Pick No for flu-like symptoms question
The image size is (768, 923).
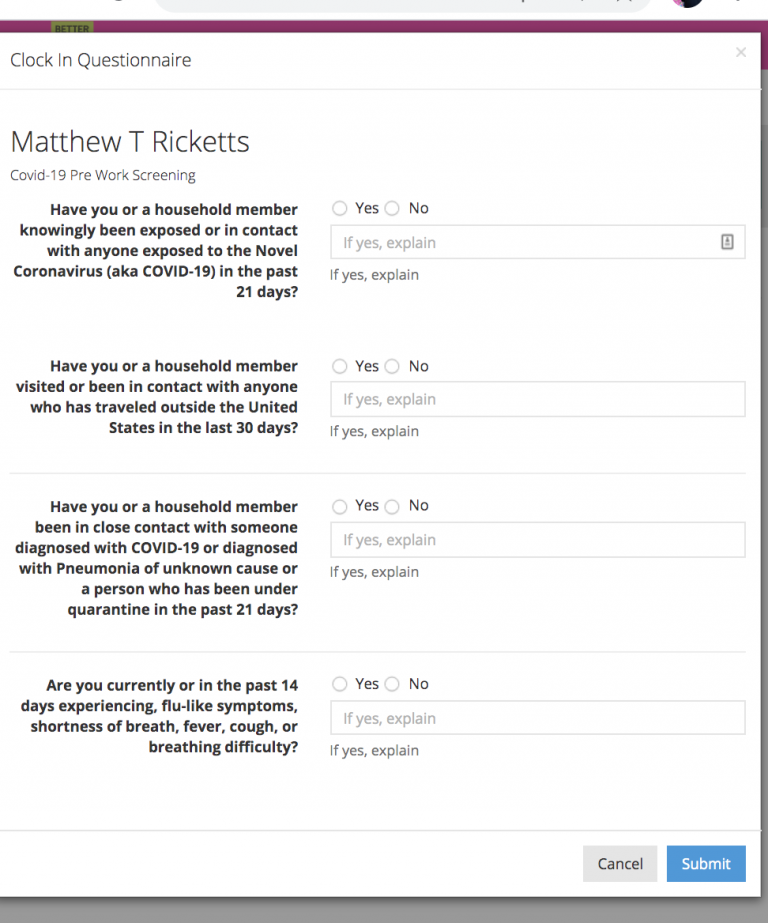pyautogui.click(x=392, y=685)
